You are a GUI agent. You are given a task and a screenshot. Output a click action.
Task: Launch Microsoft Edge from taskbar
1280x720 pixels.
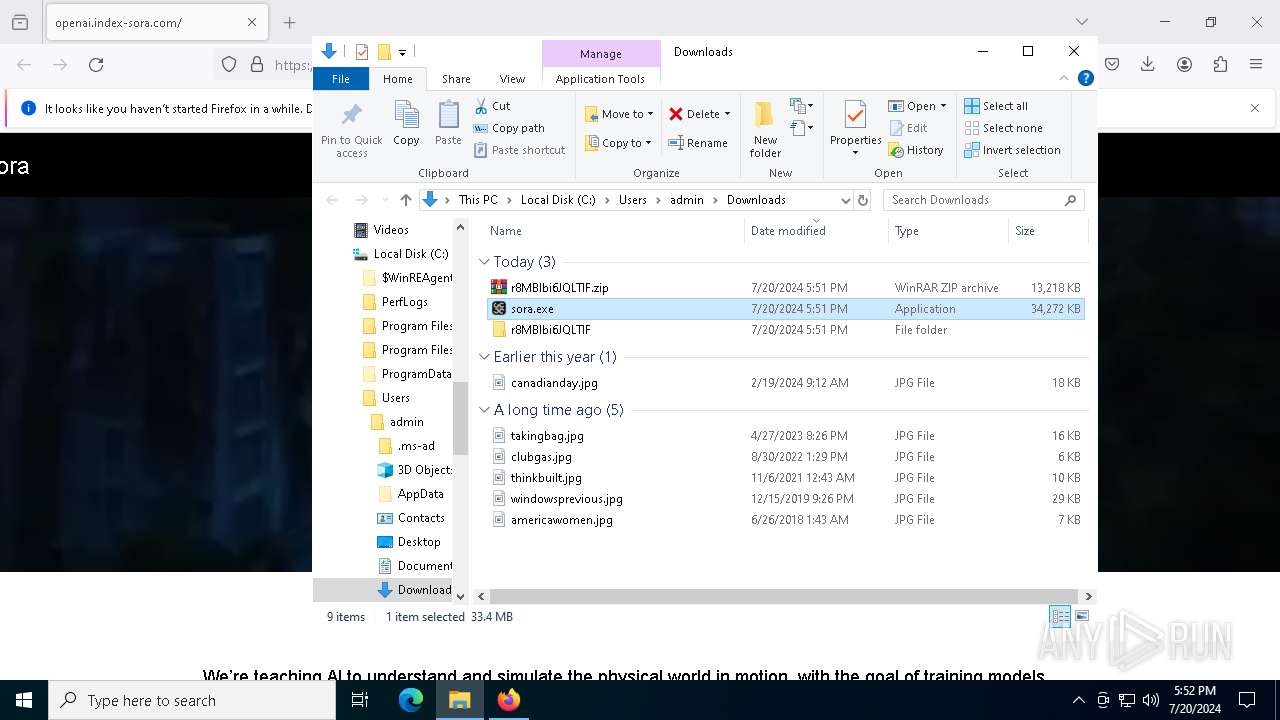411,700
